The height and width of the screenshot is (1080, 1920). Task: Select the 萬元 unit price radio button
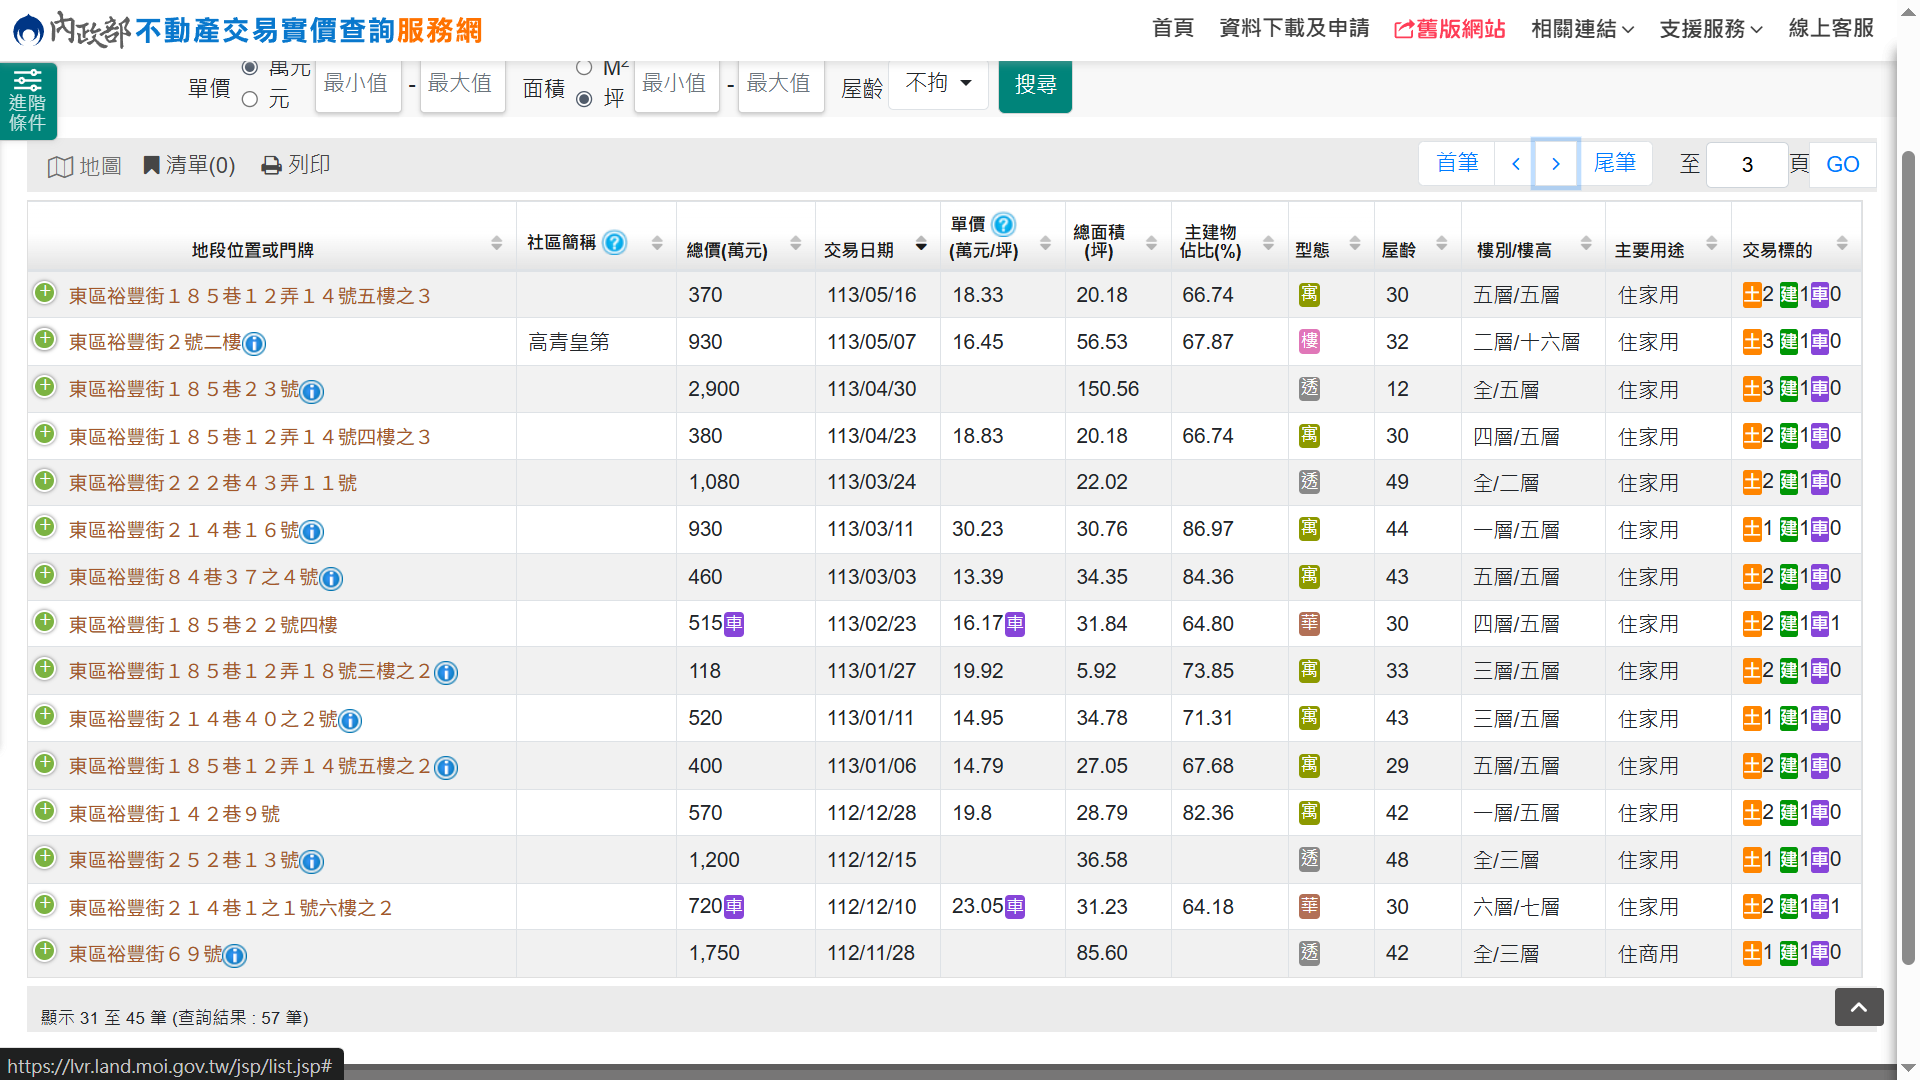tap(250, 67)
